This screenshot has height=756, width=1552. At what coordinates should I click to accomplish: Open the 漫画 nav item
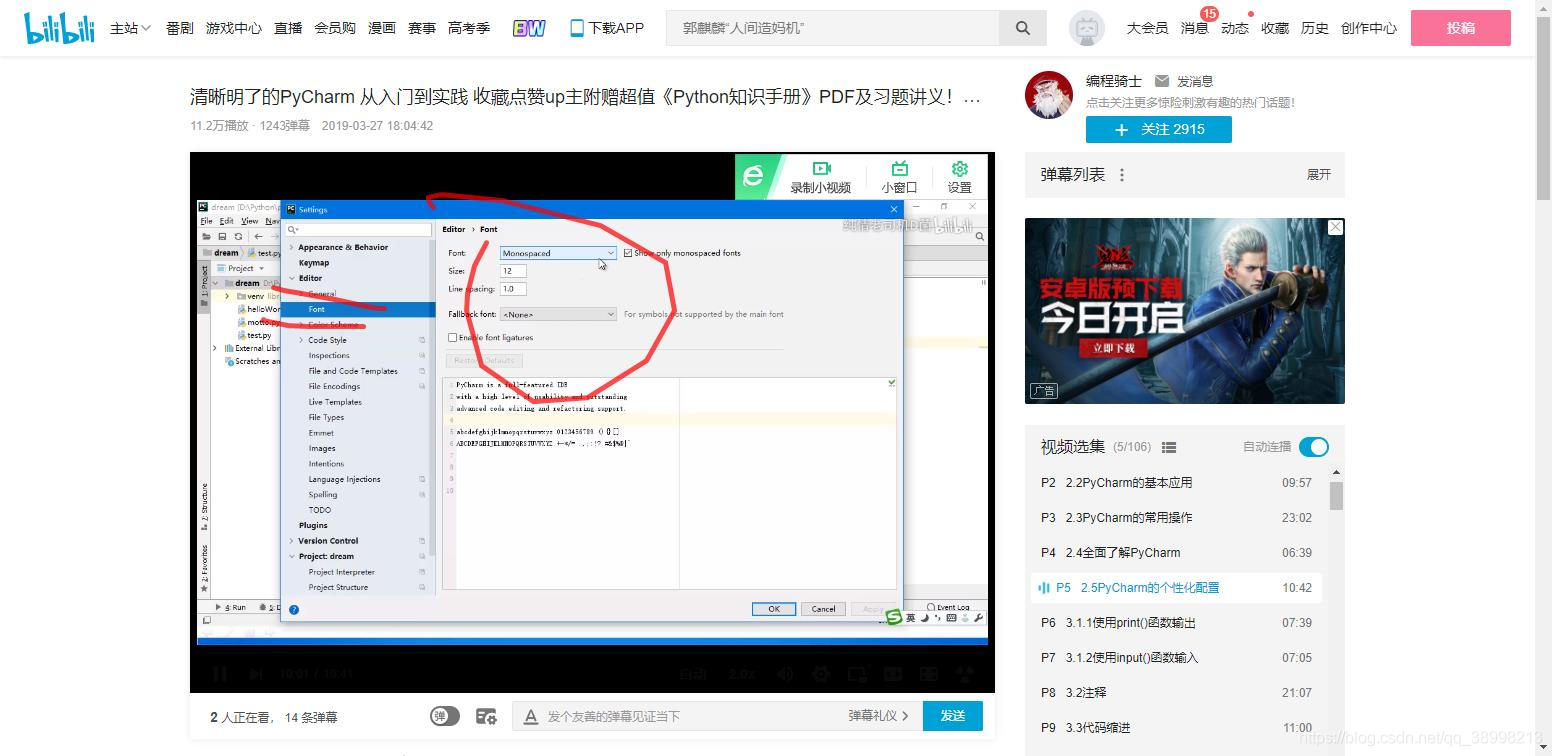[x=382, y=28]
